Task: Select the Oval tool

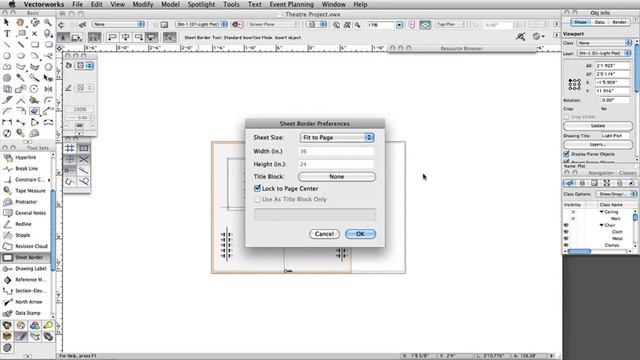Action: (20, 56)
